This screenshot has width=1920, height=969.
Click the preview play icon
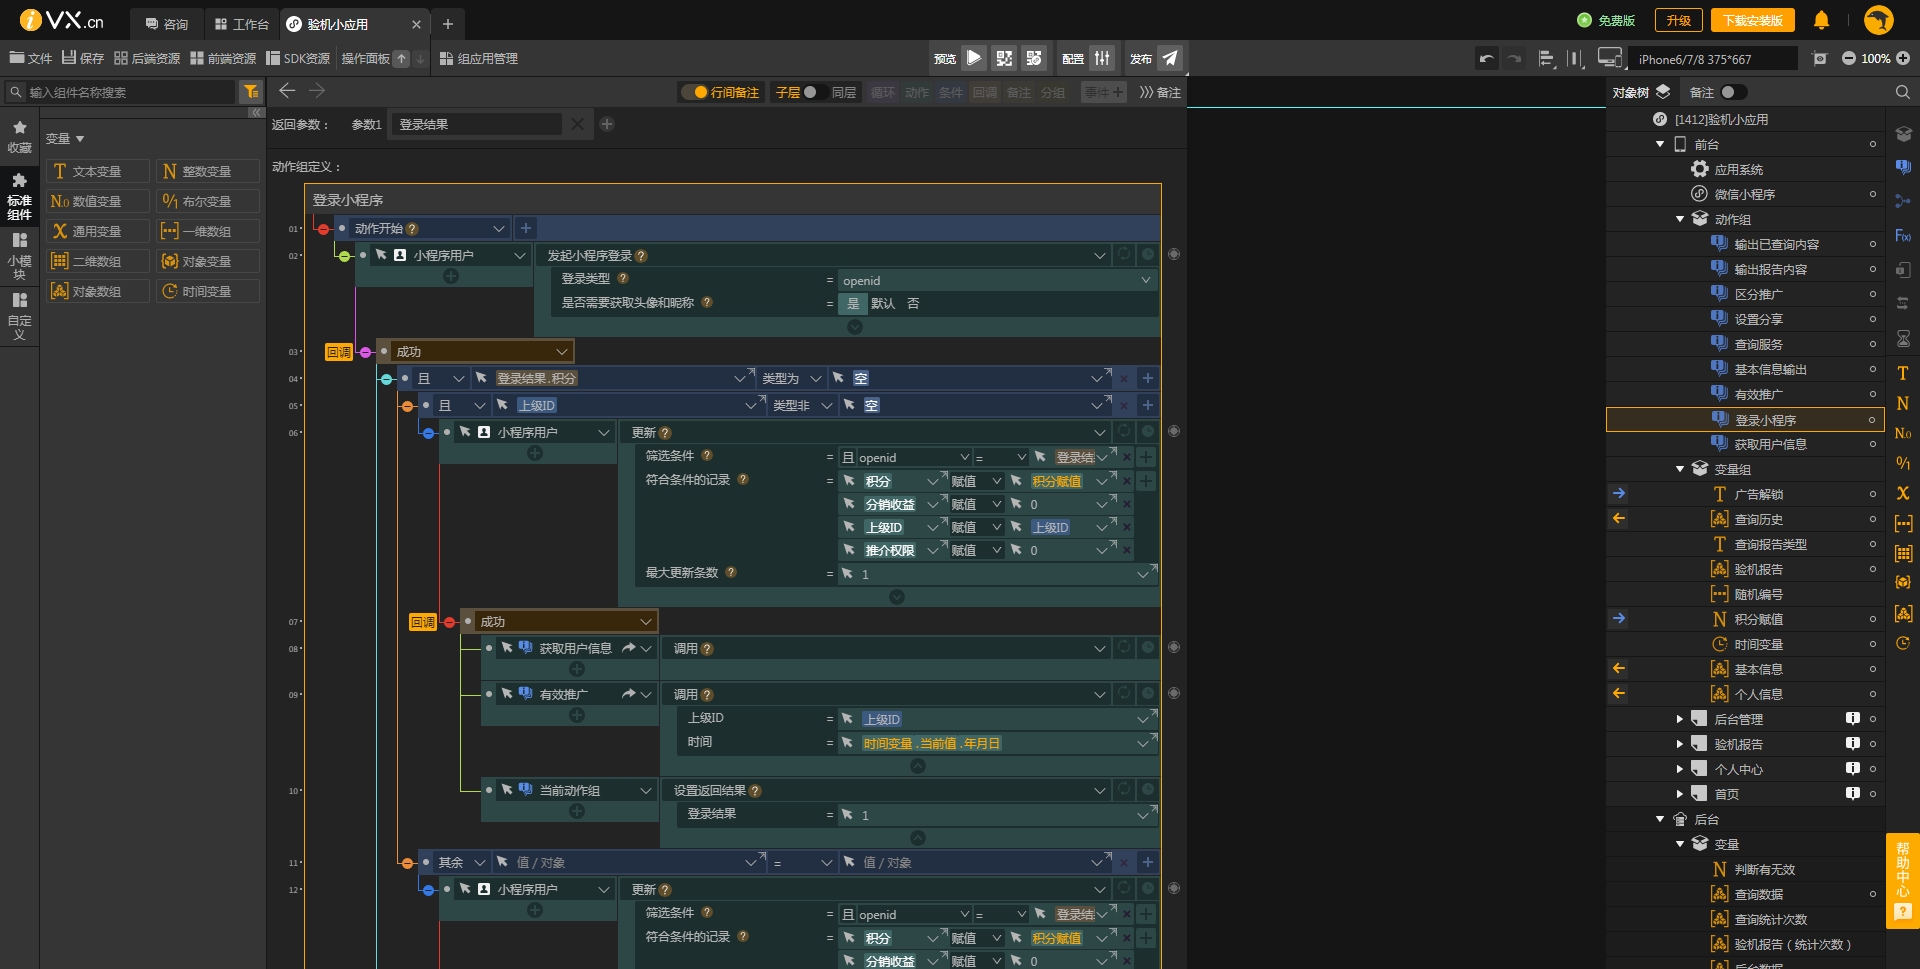tap(973, 58)
